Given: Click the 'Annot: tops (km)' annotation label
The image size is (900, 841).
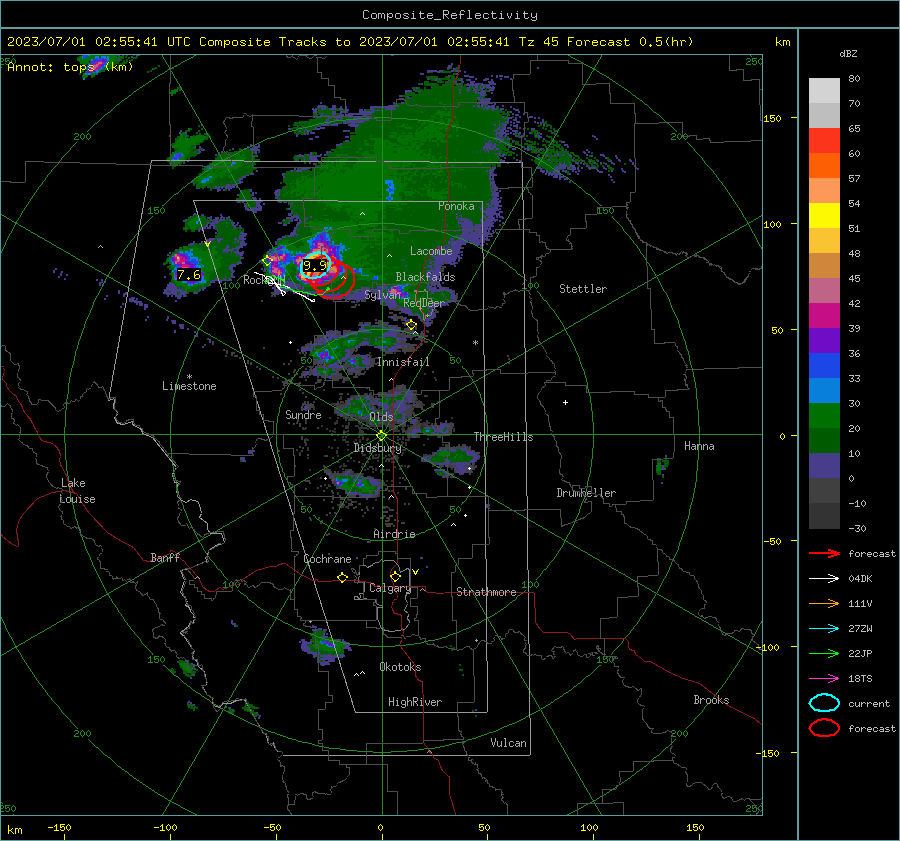Looking at the screenshot, I should [x=70, y=67].
